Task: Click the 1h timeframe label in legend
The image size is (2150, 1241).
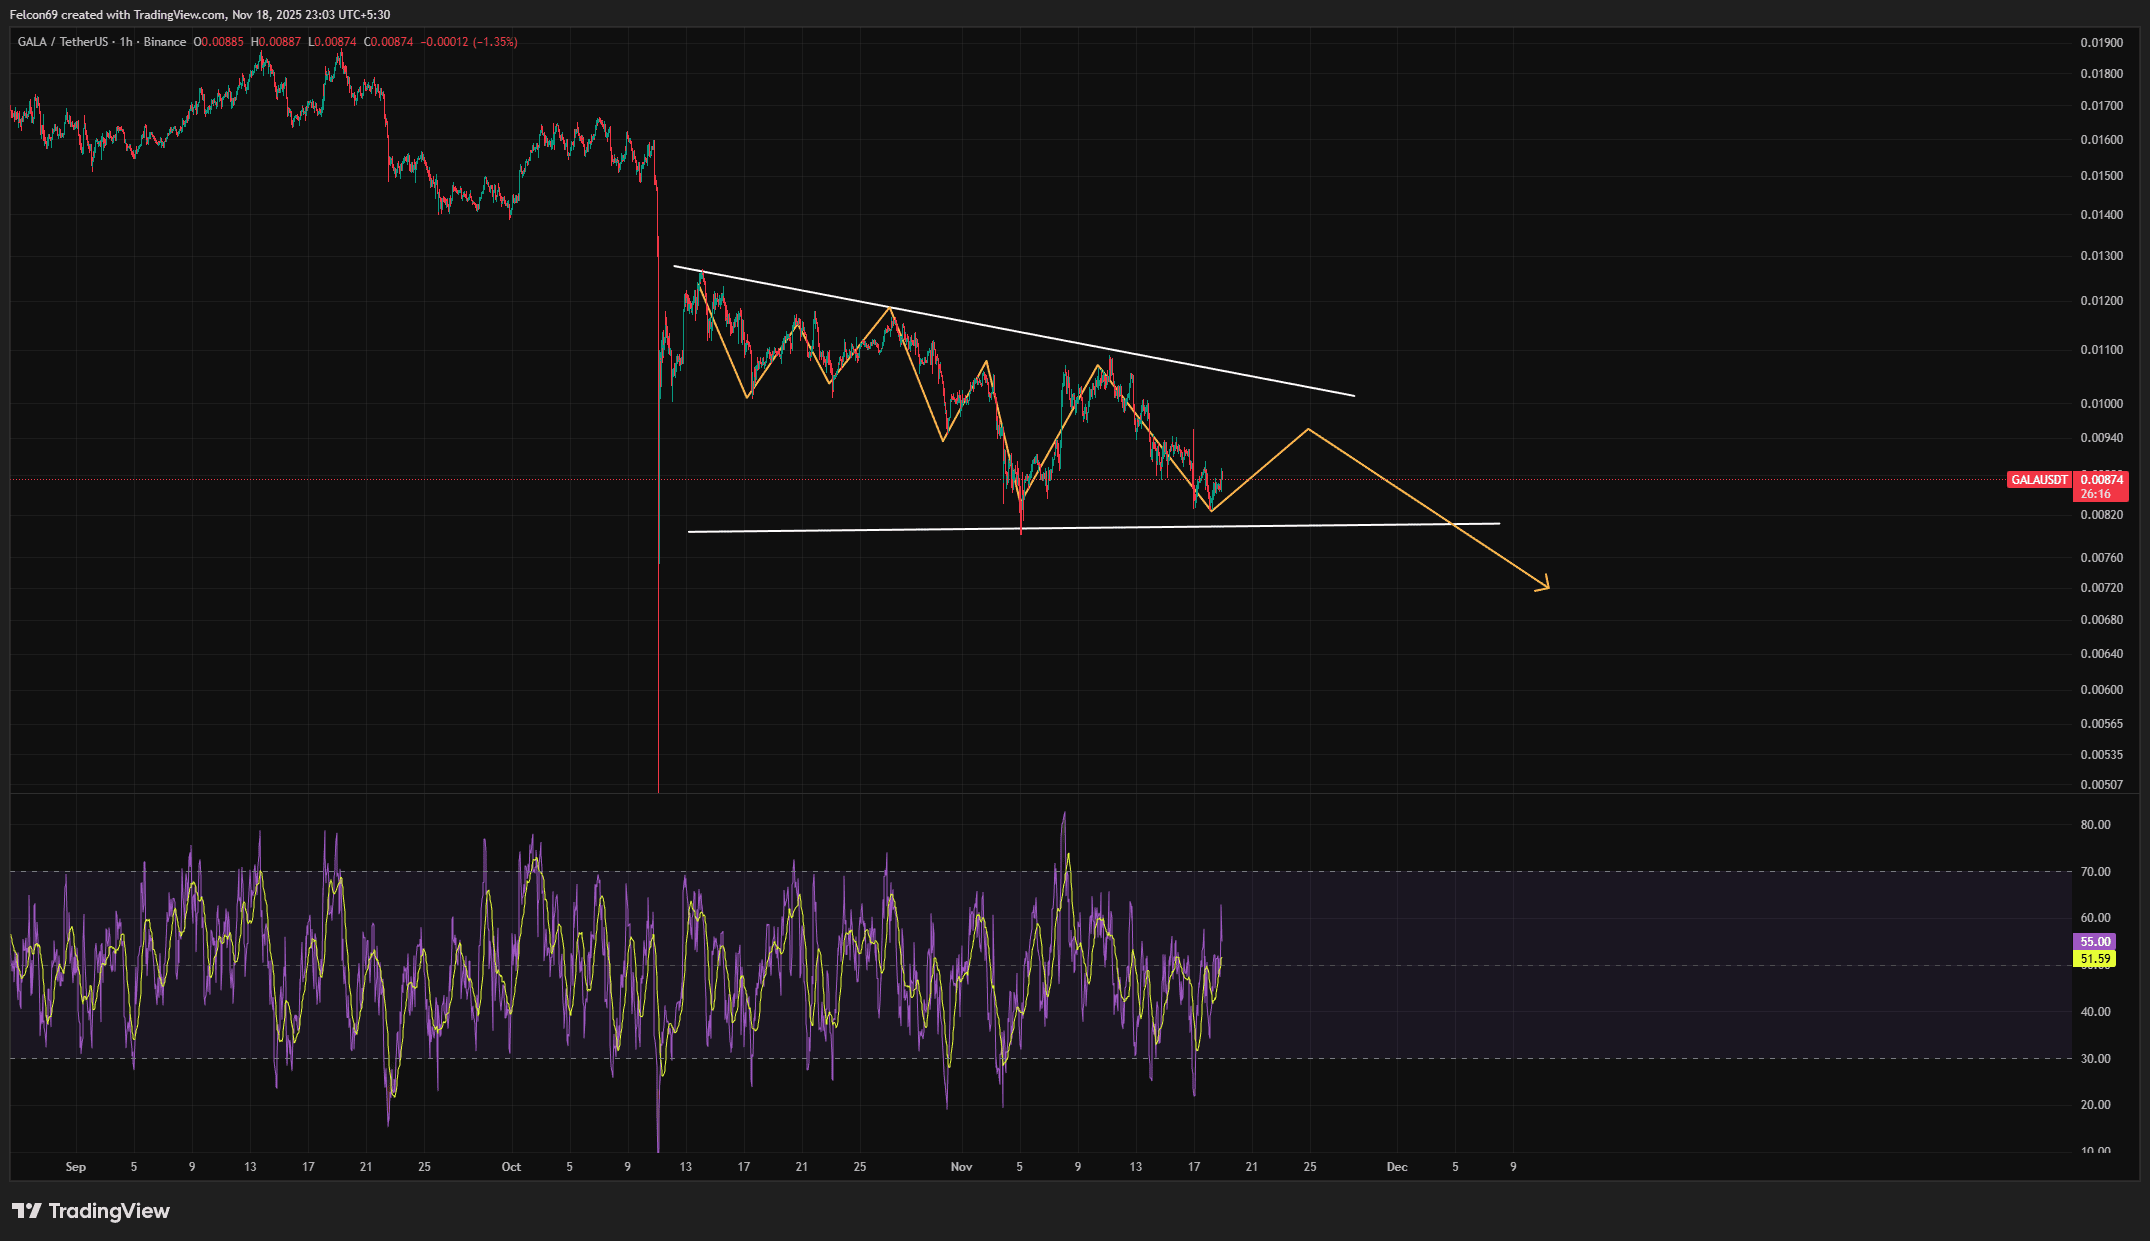Action: 126,42
